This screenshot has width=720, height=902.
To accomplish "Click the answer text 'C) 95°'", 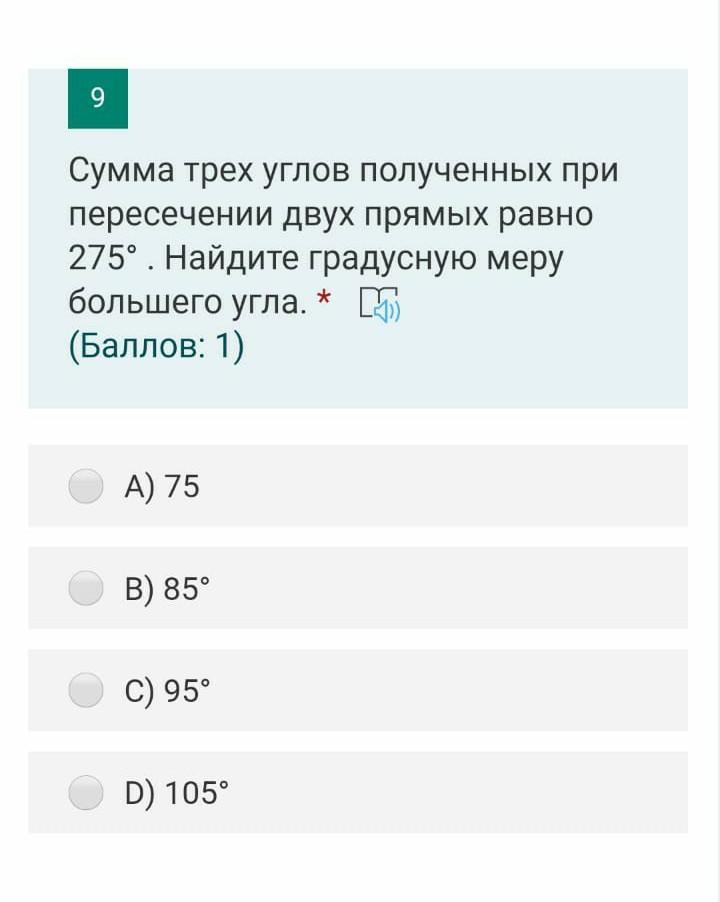I will [167, 691].
